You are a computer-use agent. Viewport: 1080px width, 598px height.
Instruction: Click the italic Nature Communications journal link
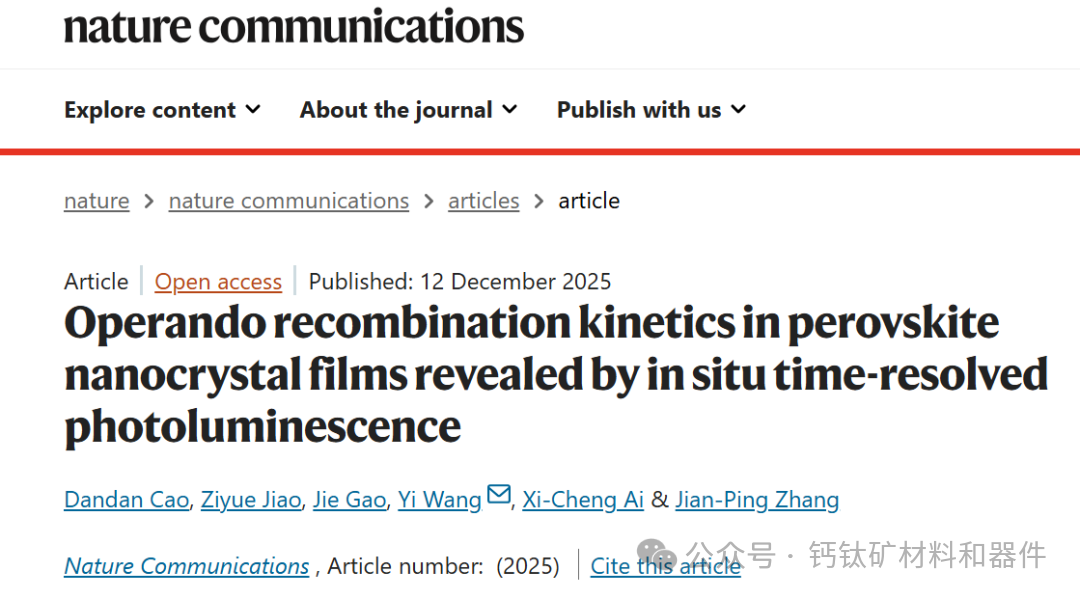(186, 566)
